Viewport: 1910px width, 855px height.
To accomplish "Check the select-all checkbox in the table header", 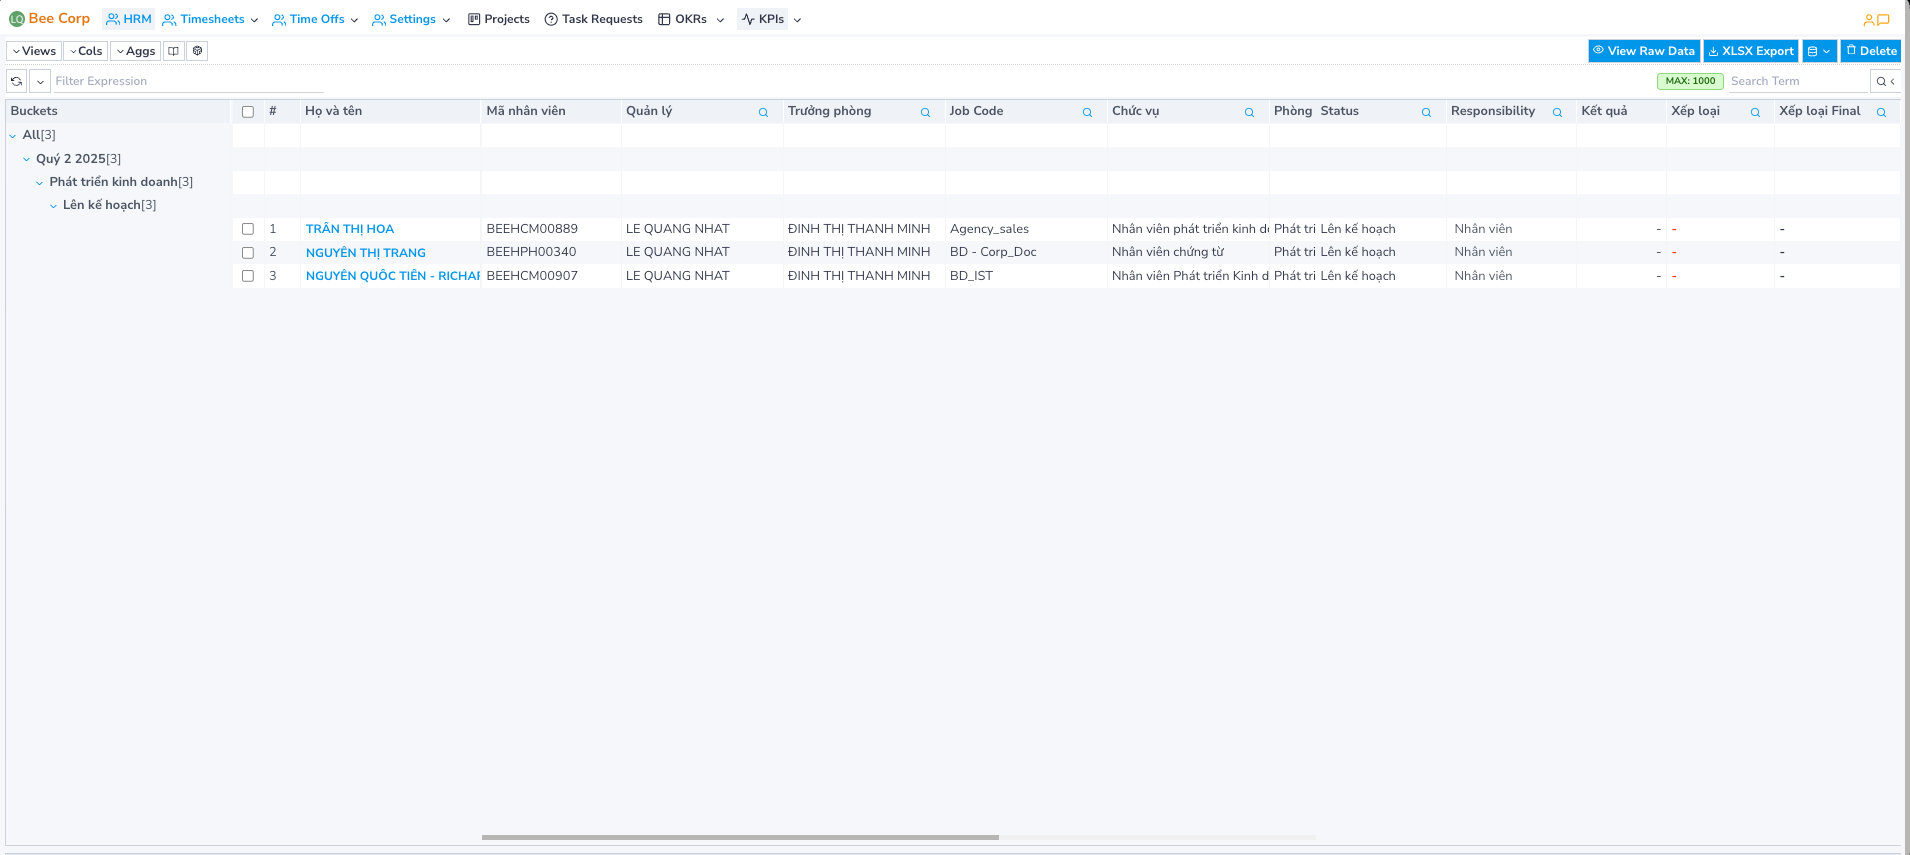I will tap(248, 112).
